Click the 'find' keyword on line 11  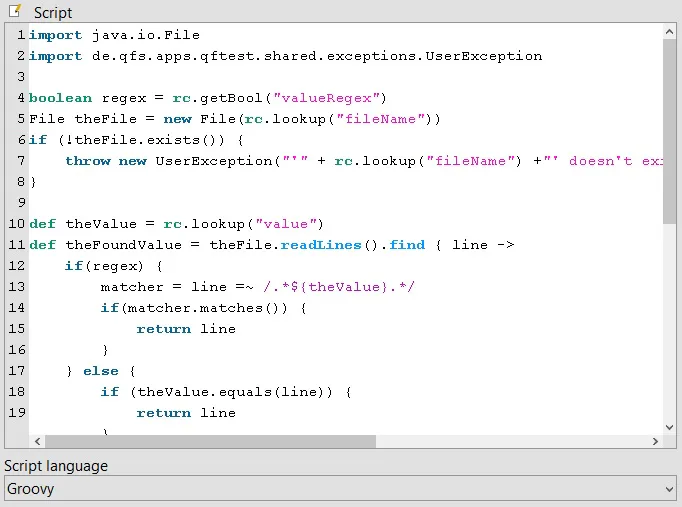pyautogui.click(x=407, y=245)
